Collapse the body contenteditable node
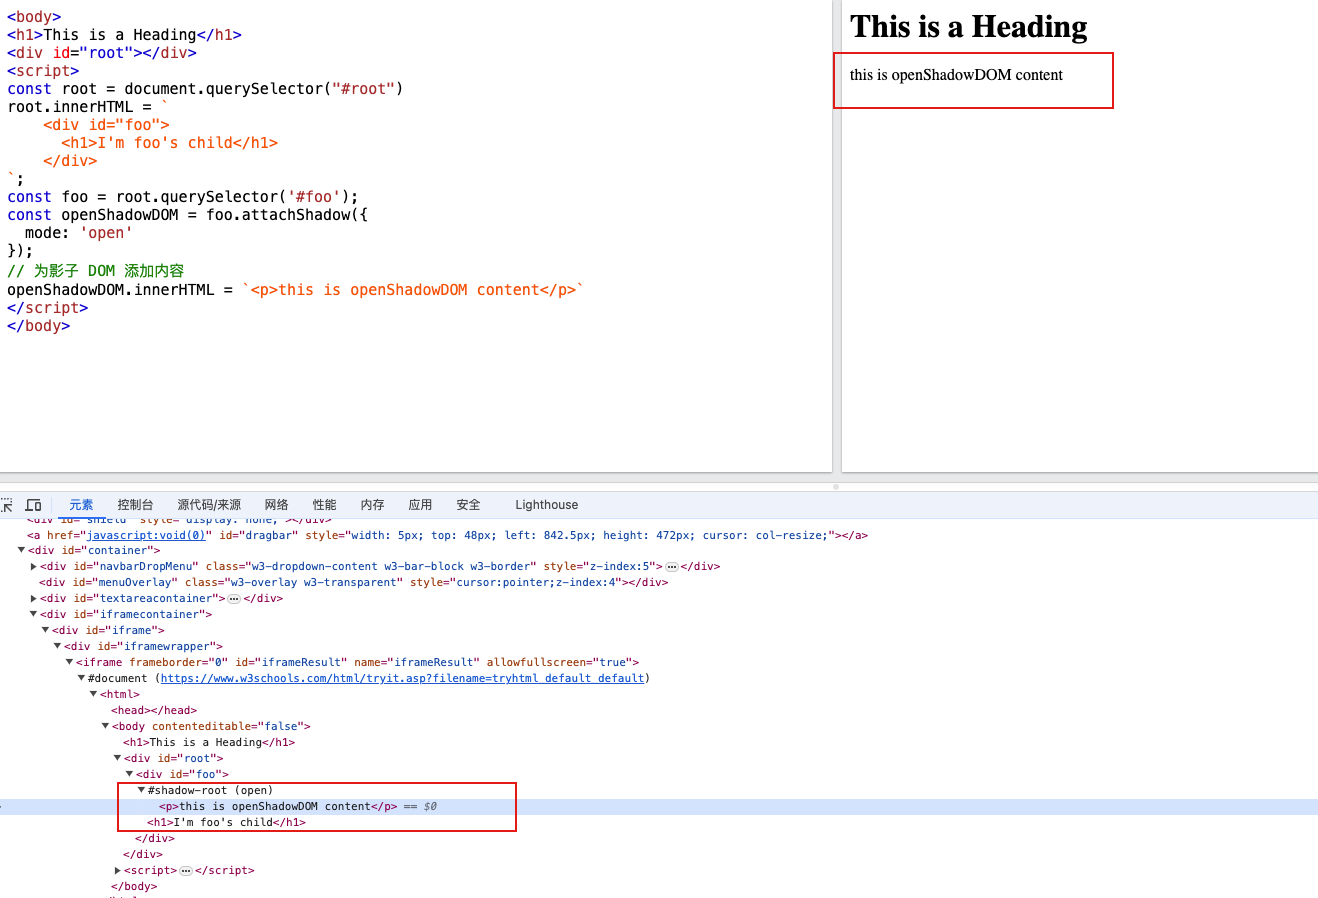The height and width of the screenshot is (898, 1318). (105, 727)
